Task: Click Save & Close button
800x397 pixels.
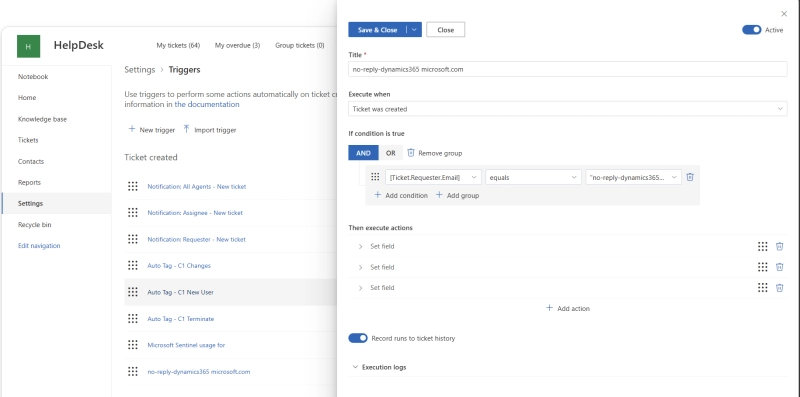Action: [x=378, y=30]
